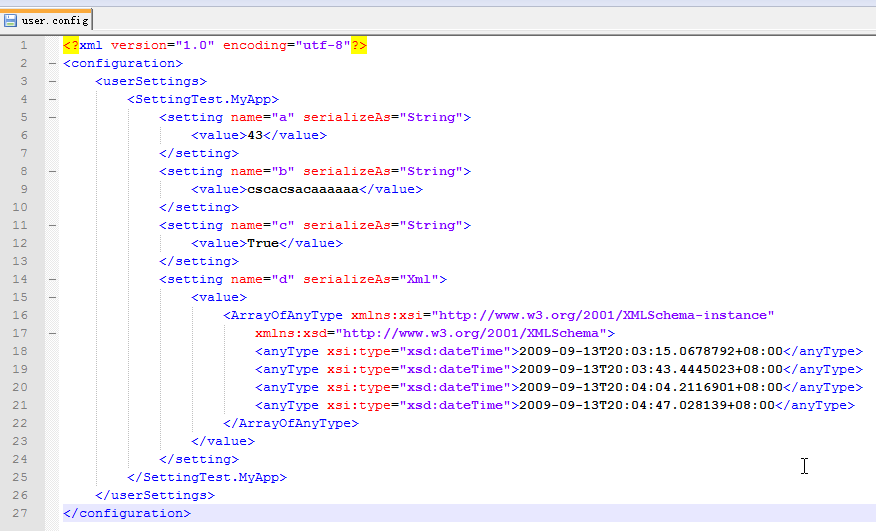This screenshot has height=531, width=876.
Task: Click the closing </userSettings> tag
Action: tap(155, 495)
